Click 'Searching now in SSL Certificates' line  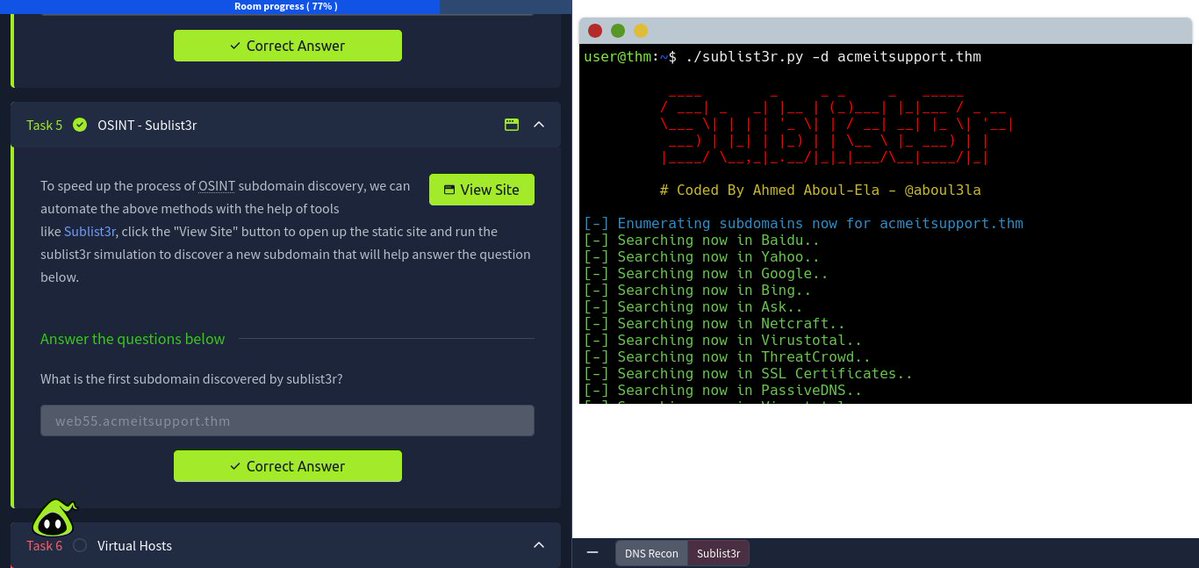748,373
